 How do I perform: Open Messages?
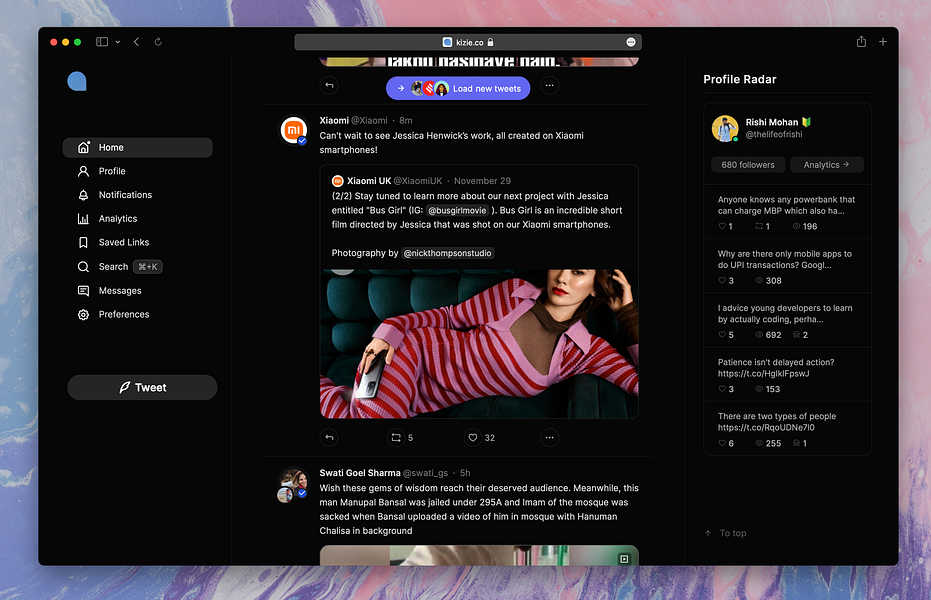(109, 291)
